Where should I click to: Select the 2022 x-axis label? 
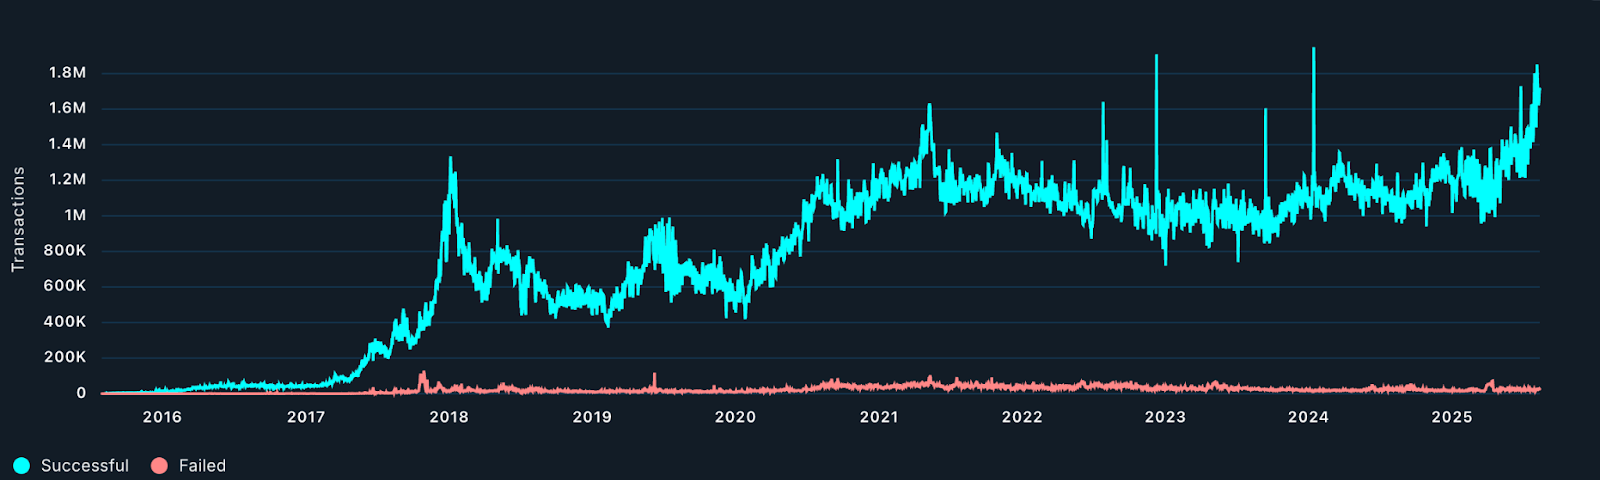pos(1022,417)
